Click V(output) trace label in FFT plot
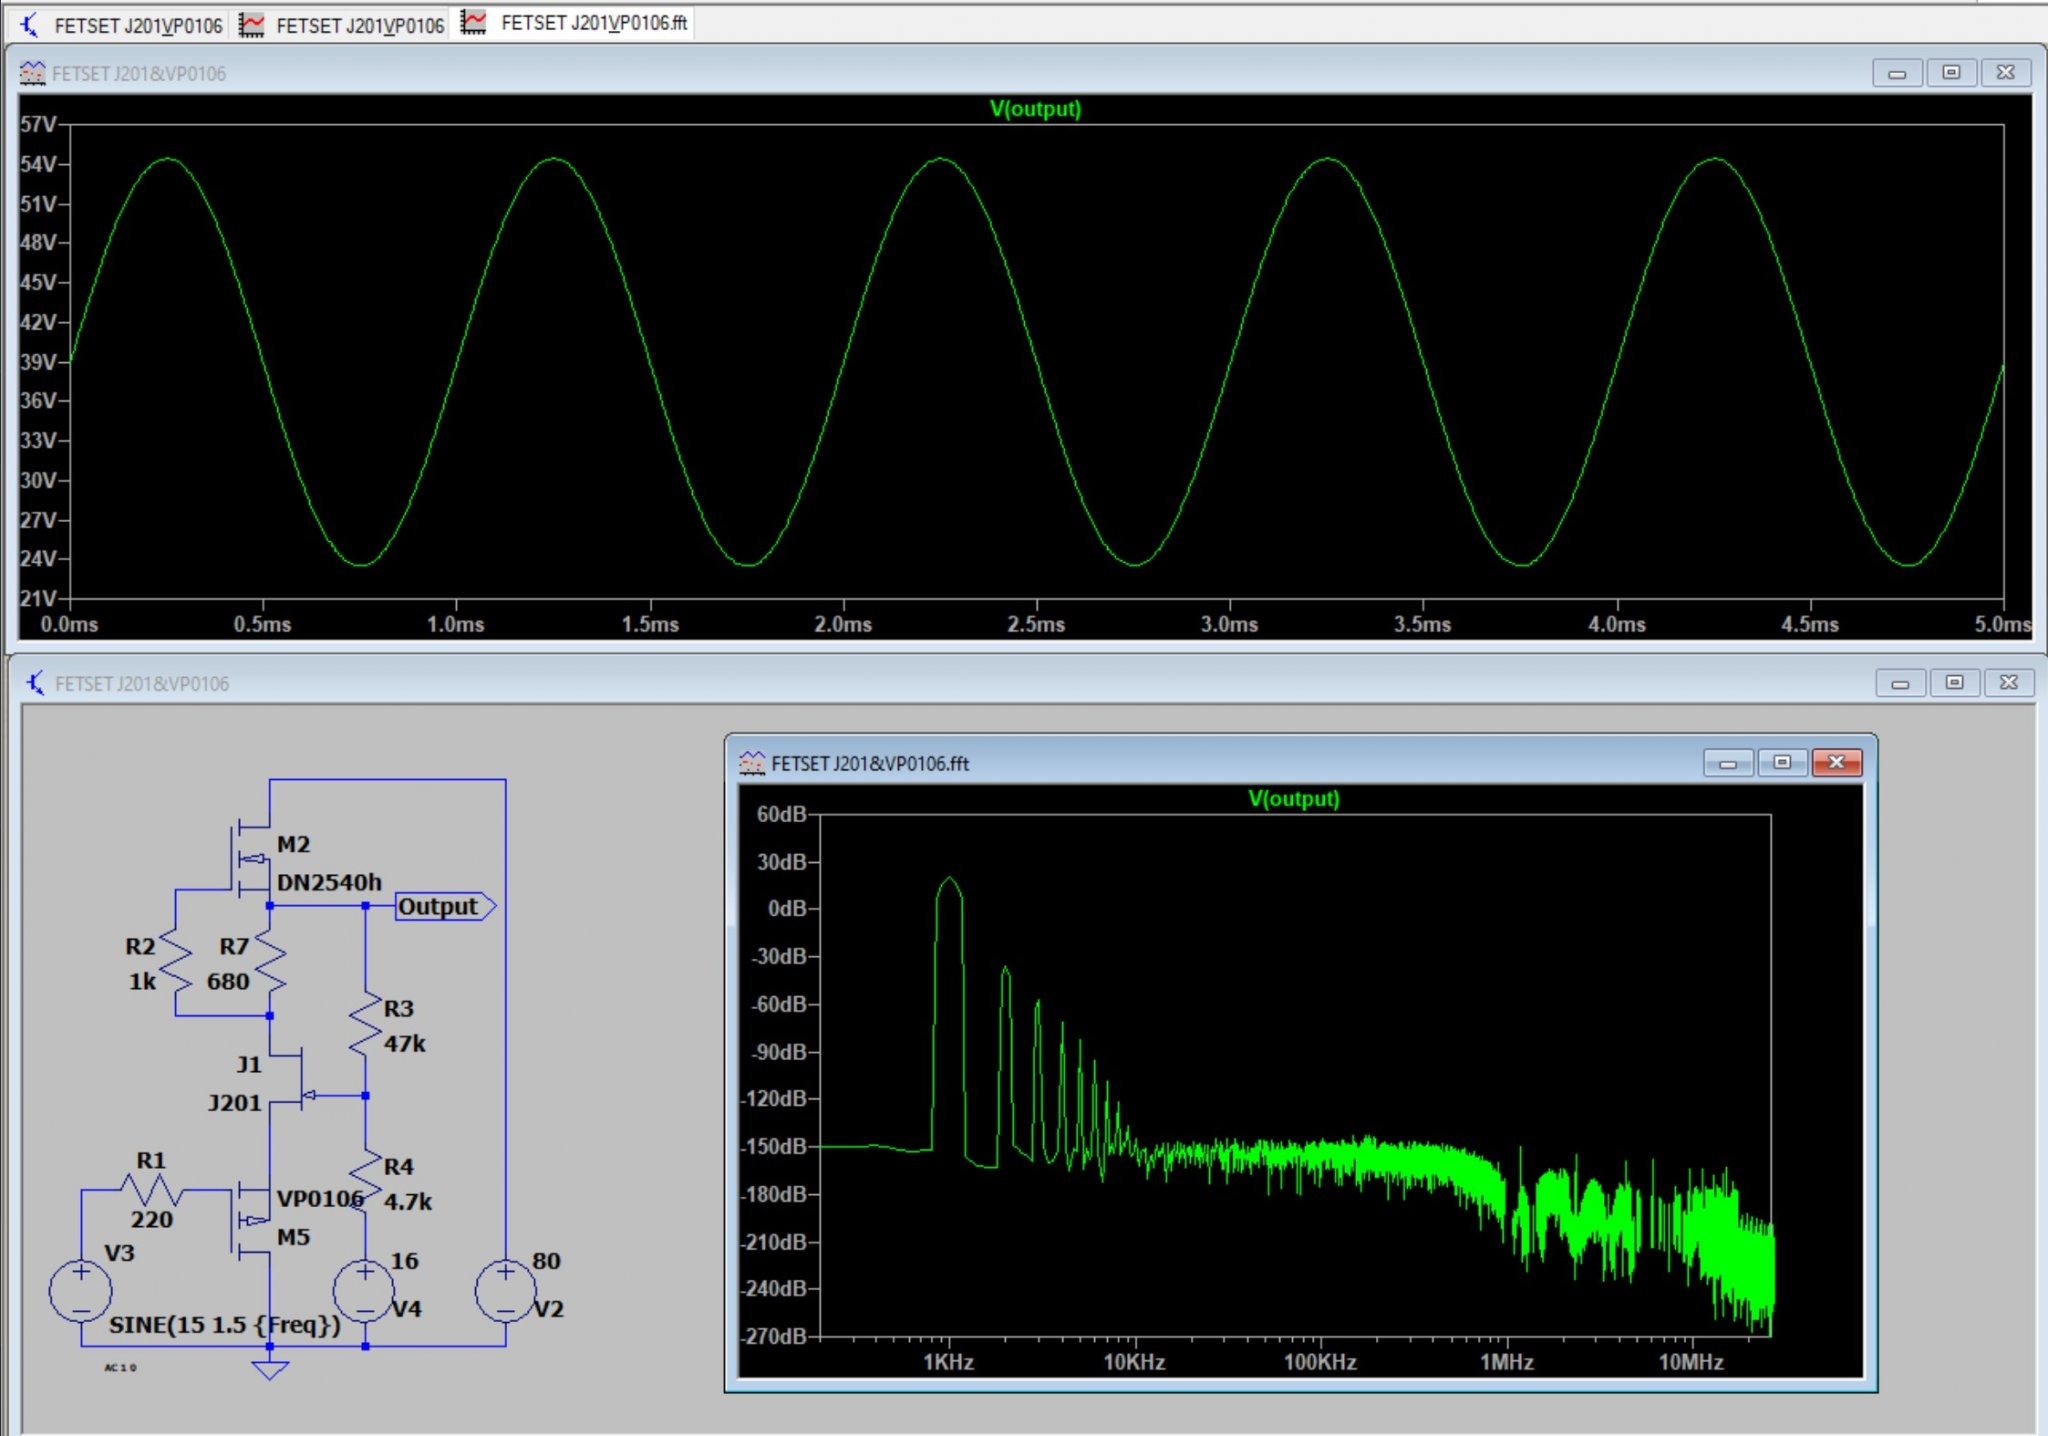 point(1294,799)
